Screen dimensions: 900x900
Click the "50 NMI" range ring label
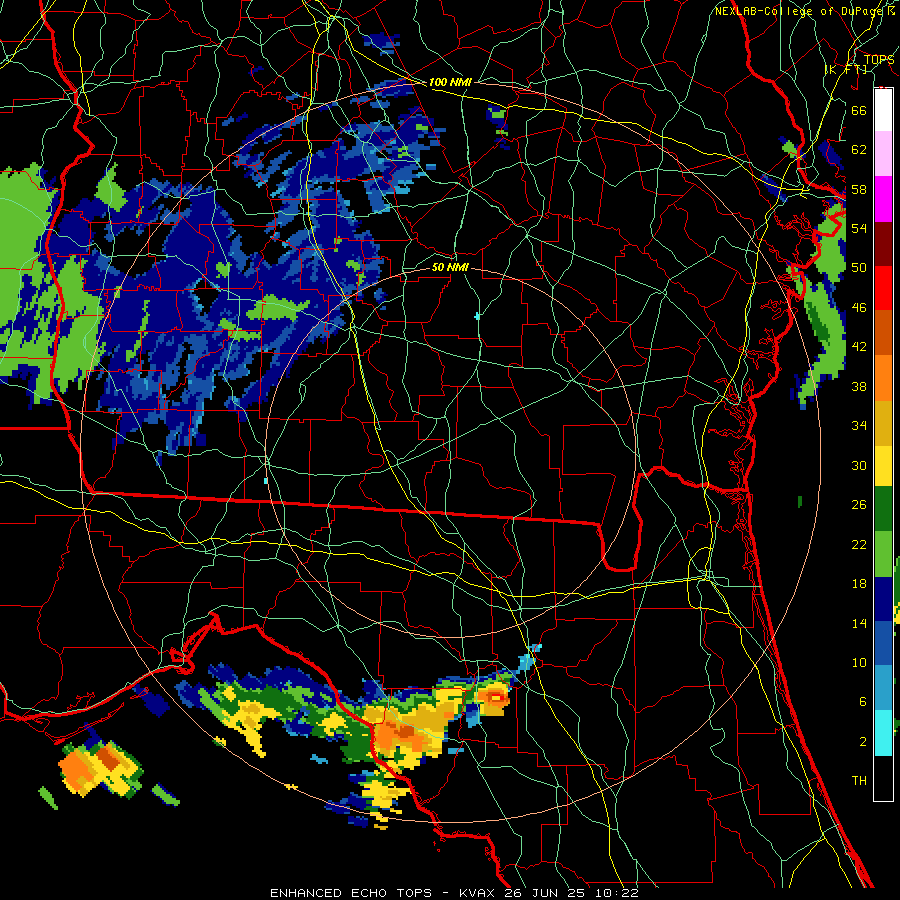click(450, 268)
